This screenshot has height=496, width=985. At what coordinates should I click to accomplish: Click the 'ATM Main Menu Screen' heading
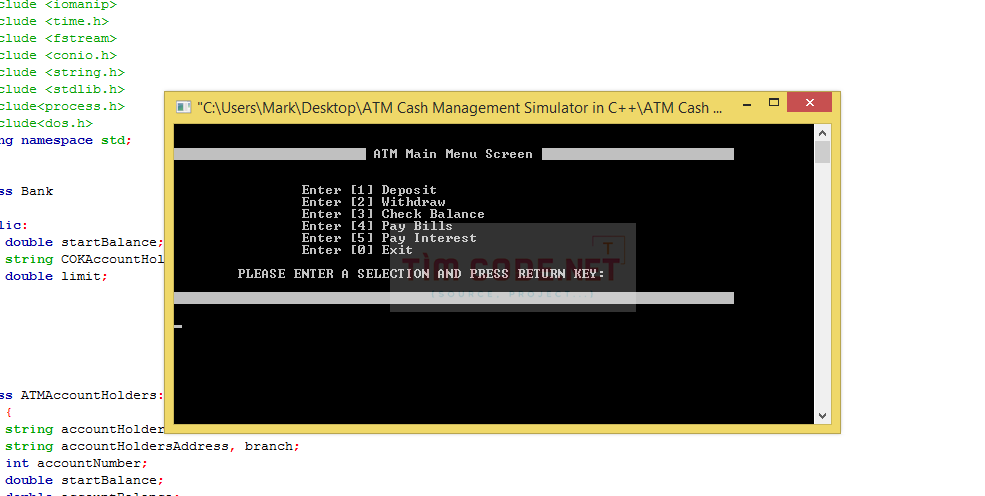(x=453, y=154)
